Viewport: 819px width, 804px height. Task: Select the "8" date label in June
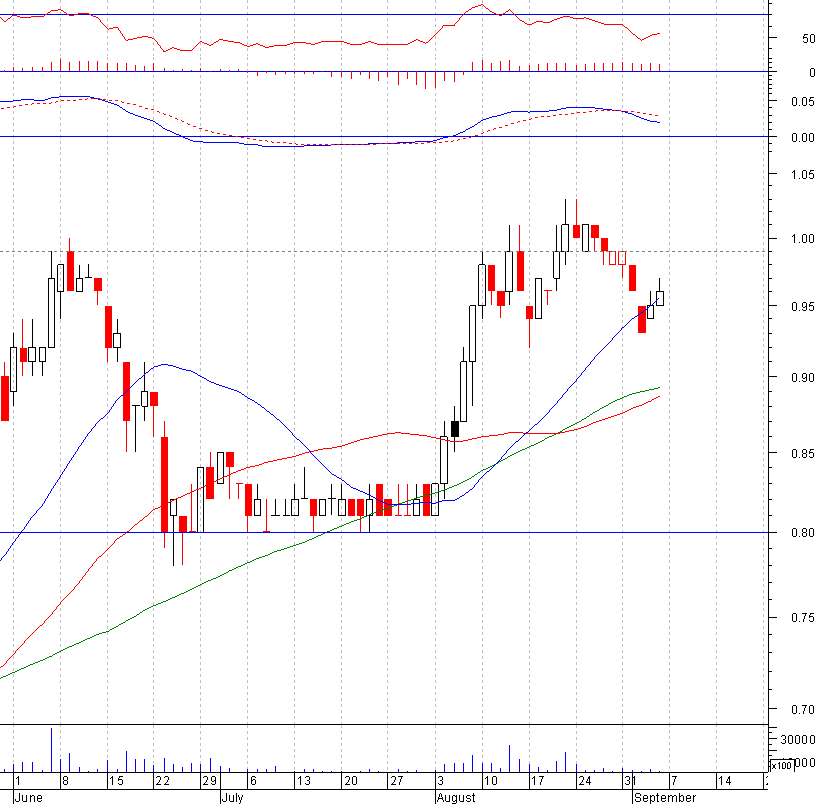click(65, 781)
